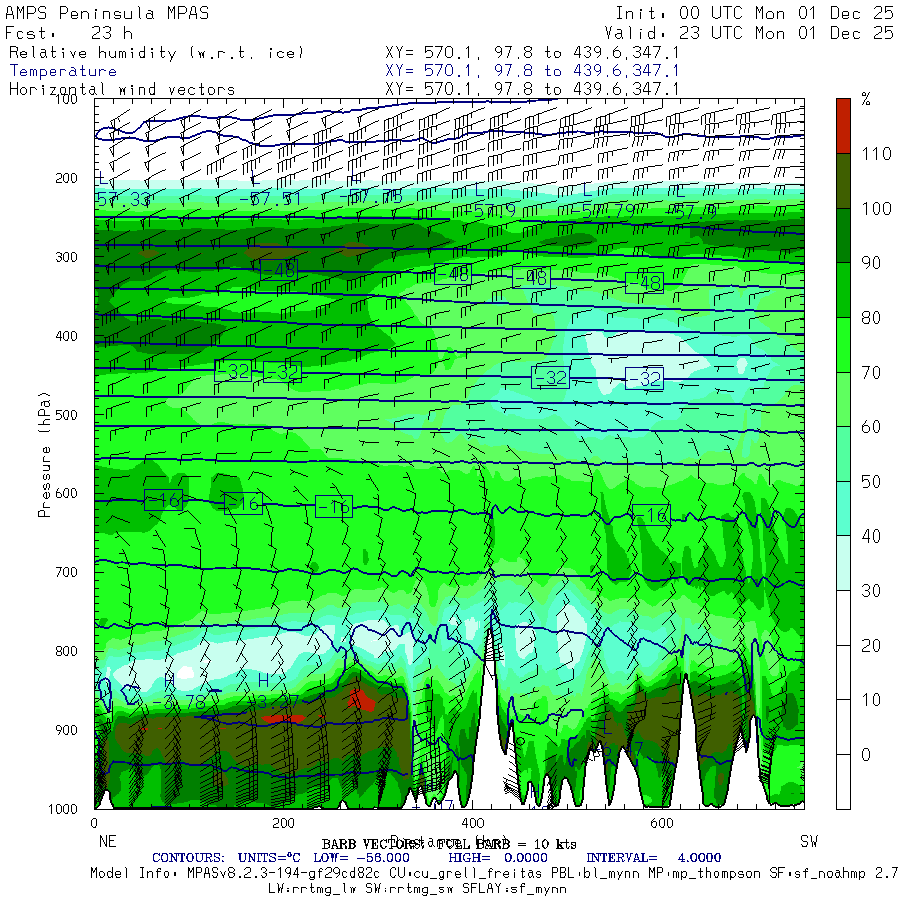Click the 'SW:rrtmg_sw' scheme text
900x900 pixels.
click(x=410, y=889)
